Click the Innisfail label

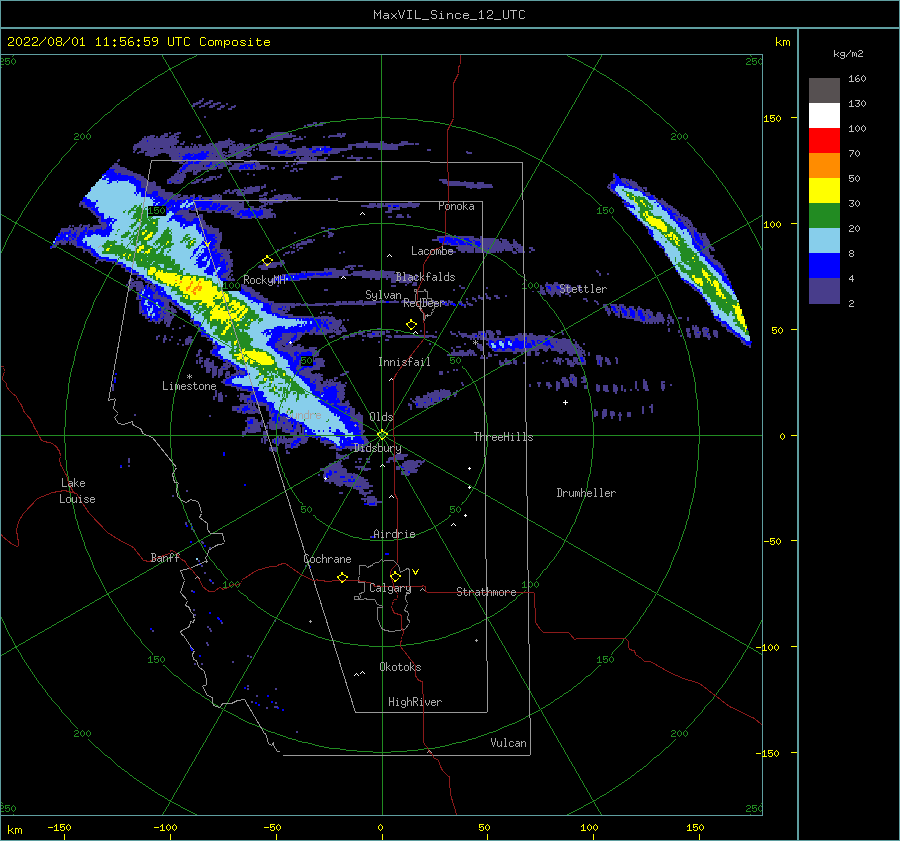click(x=404, y=362)
